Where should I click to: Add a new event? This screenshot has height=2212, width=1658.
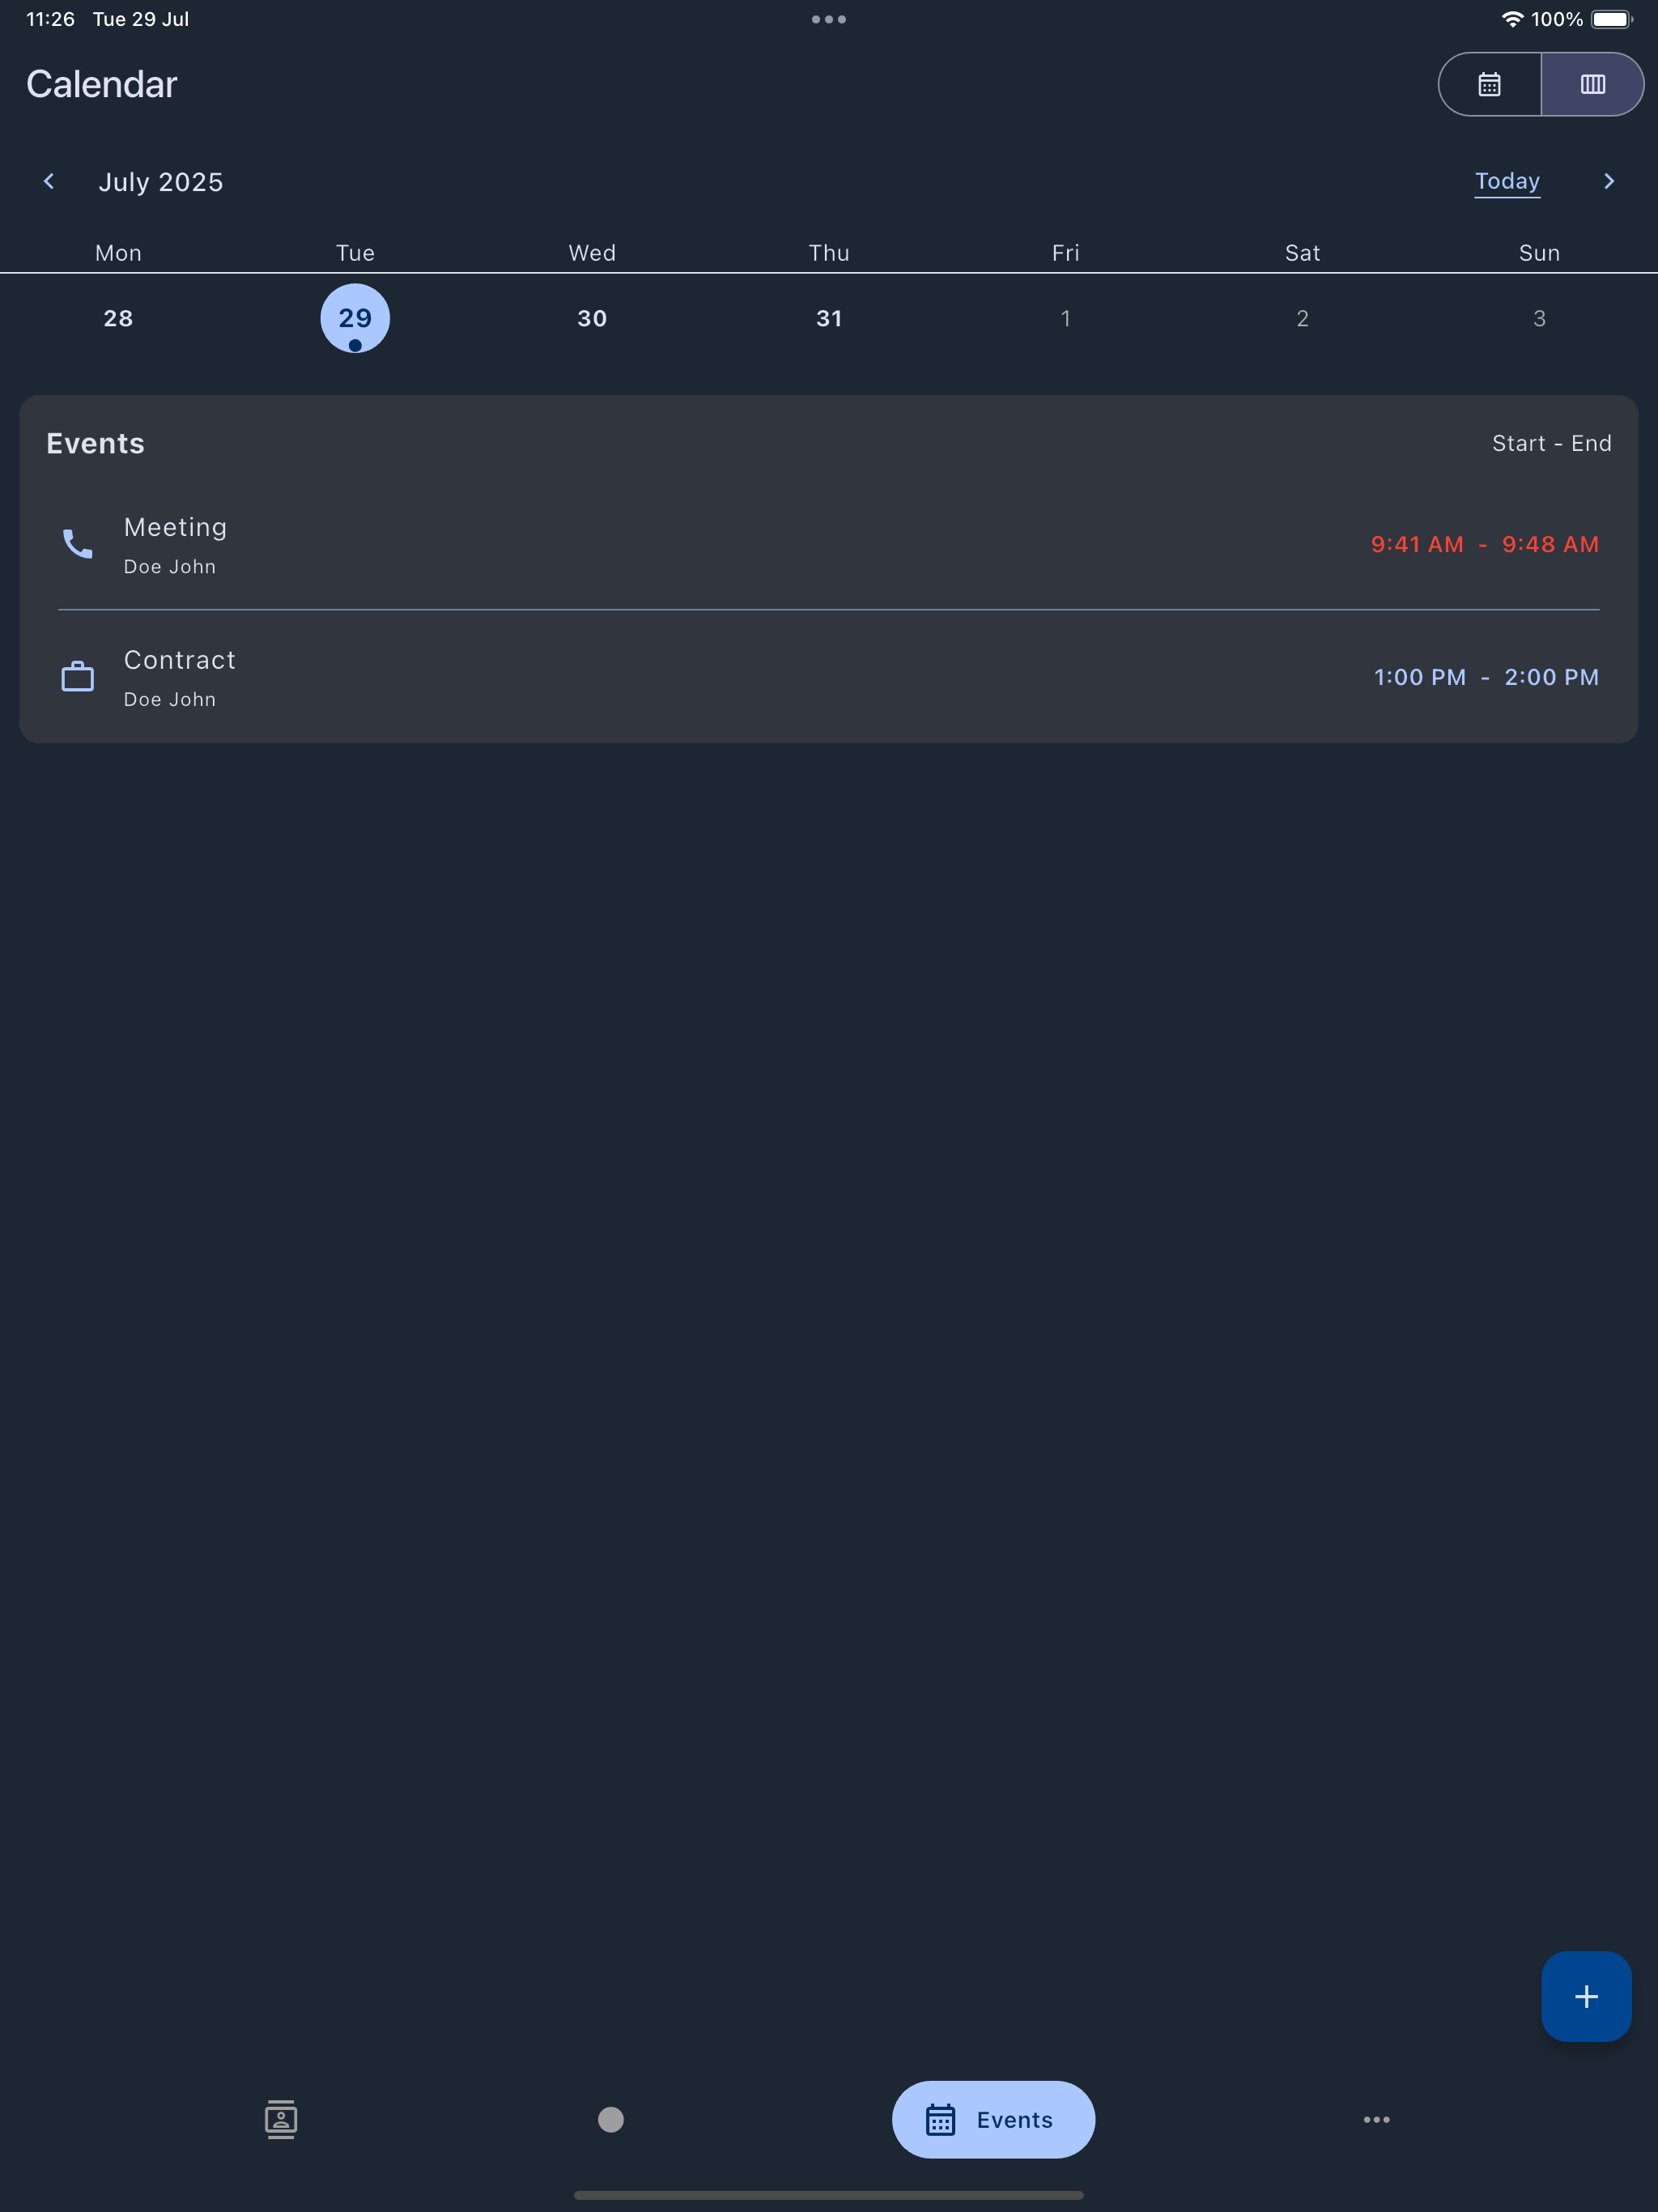pos(1585,1996)
